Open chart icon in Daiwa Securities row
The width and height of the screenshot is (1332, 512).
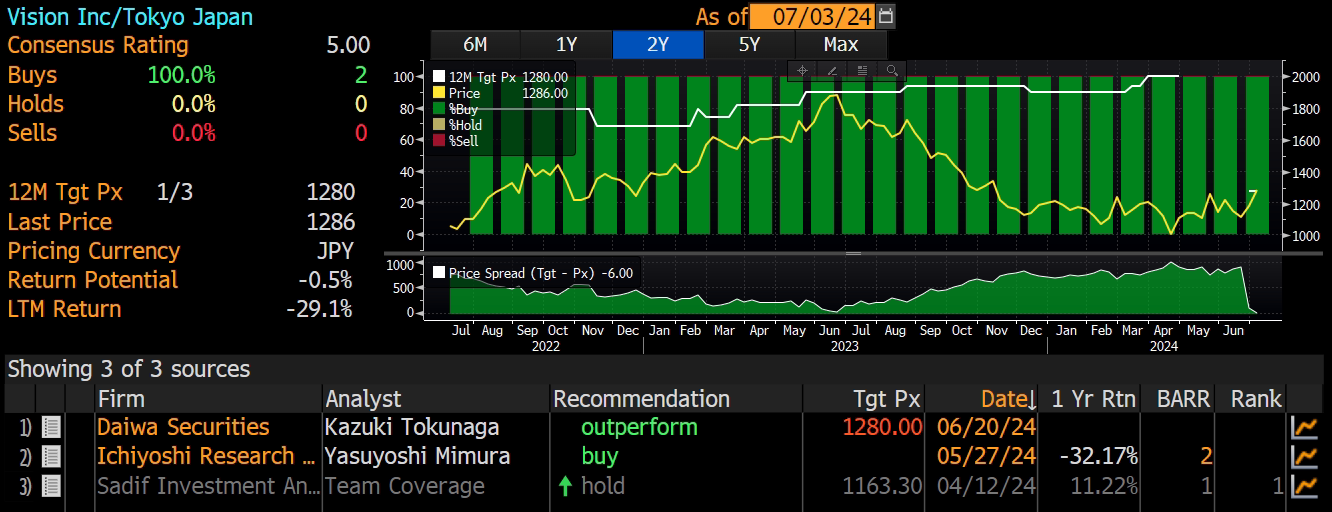tap(1305, 427)
